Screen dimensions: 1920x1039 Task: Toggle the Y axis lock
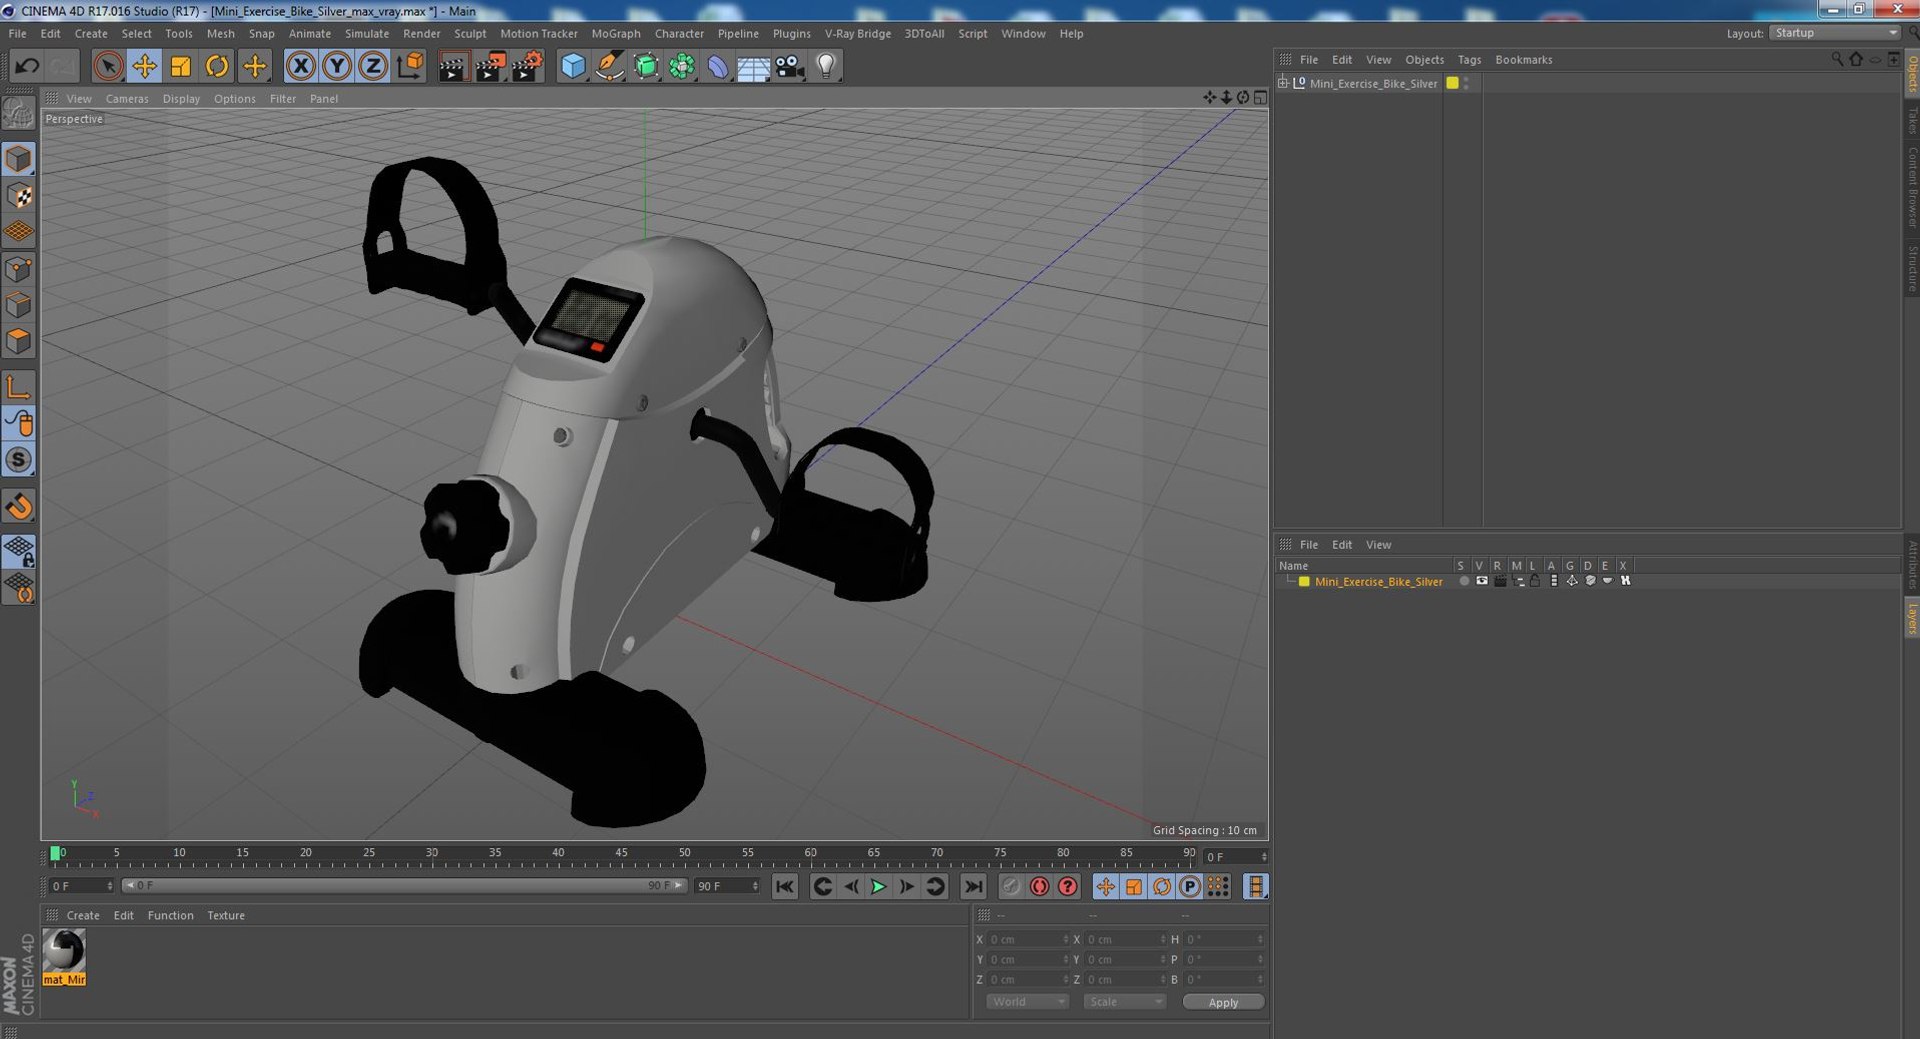[x=337, y=67]
